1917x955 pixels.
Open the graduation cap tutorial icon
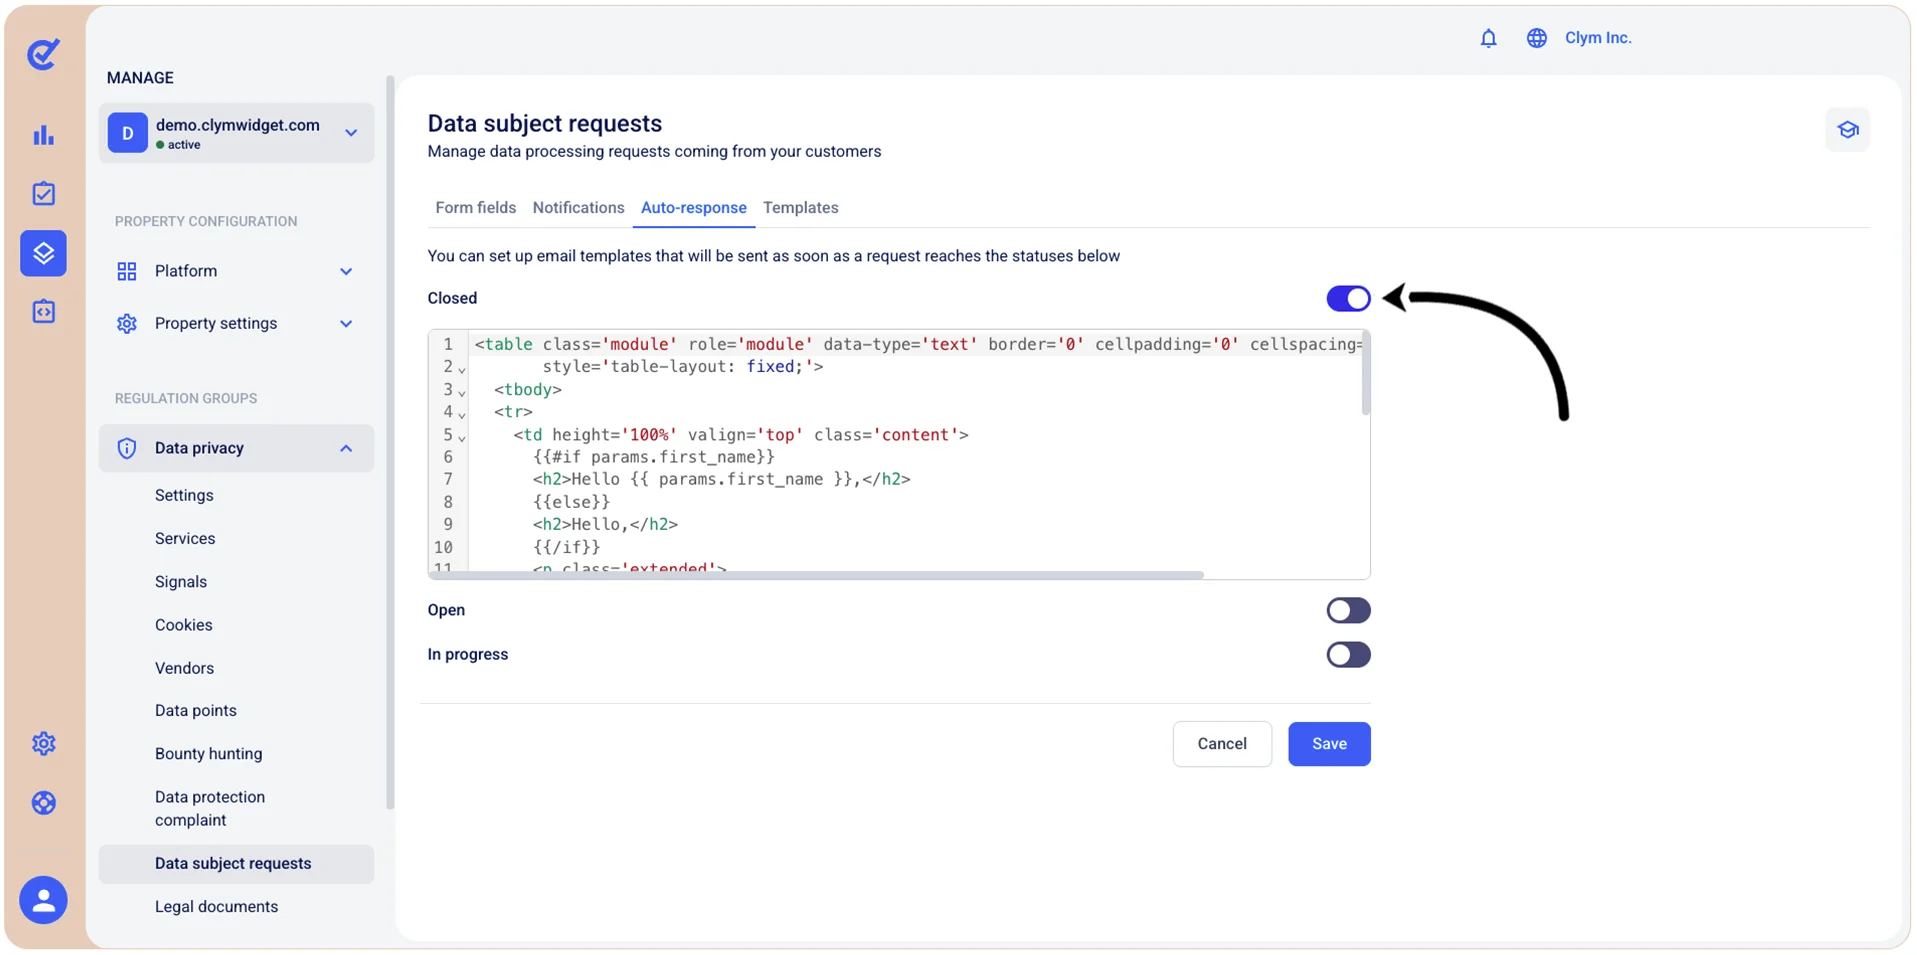[x=1847, y=130]
